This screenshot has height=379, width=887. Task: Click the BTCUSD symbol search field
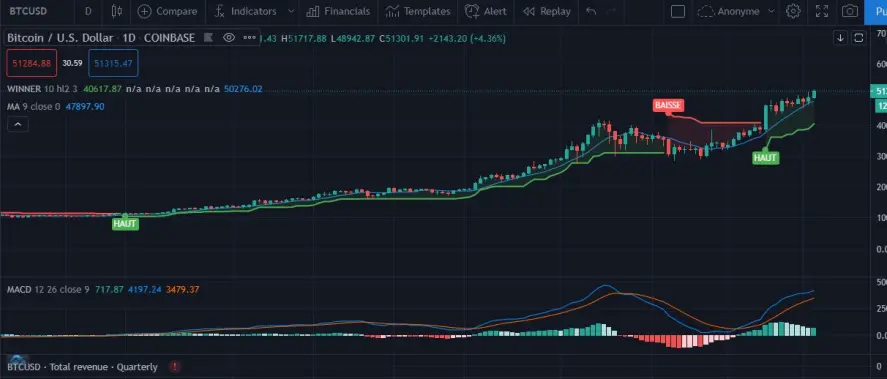pos(28,11)
